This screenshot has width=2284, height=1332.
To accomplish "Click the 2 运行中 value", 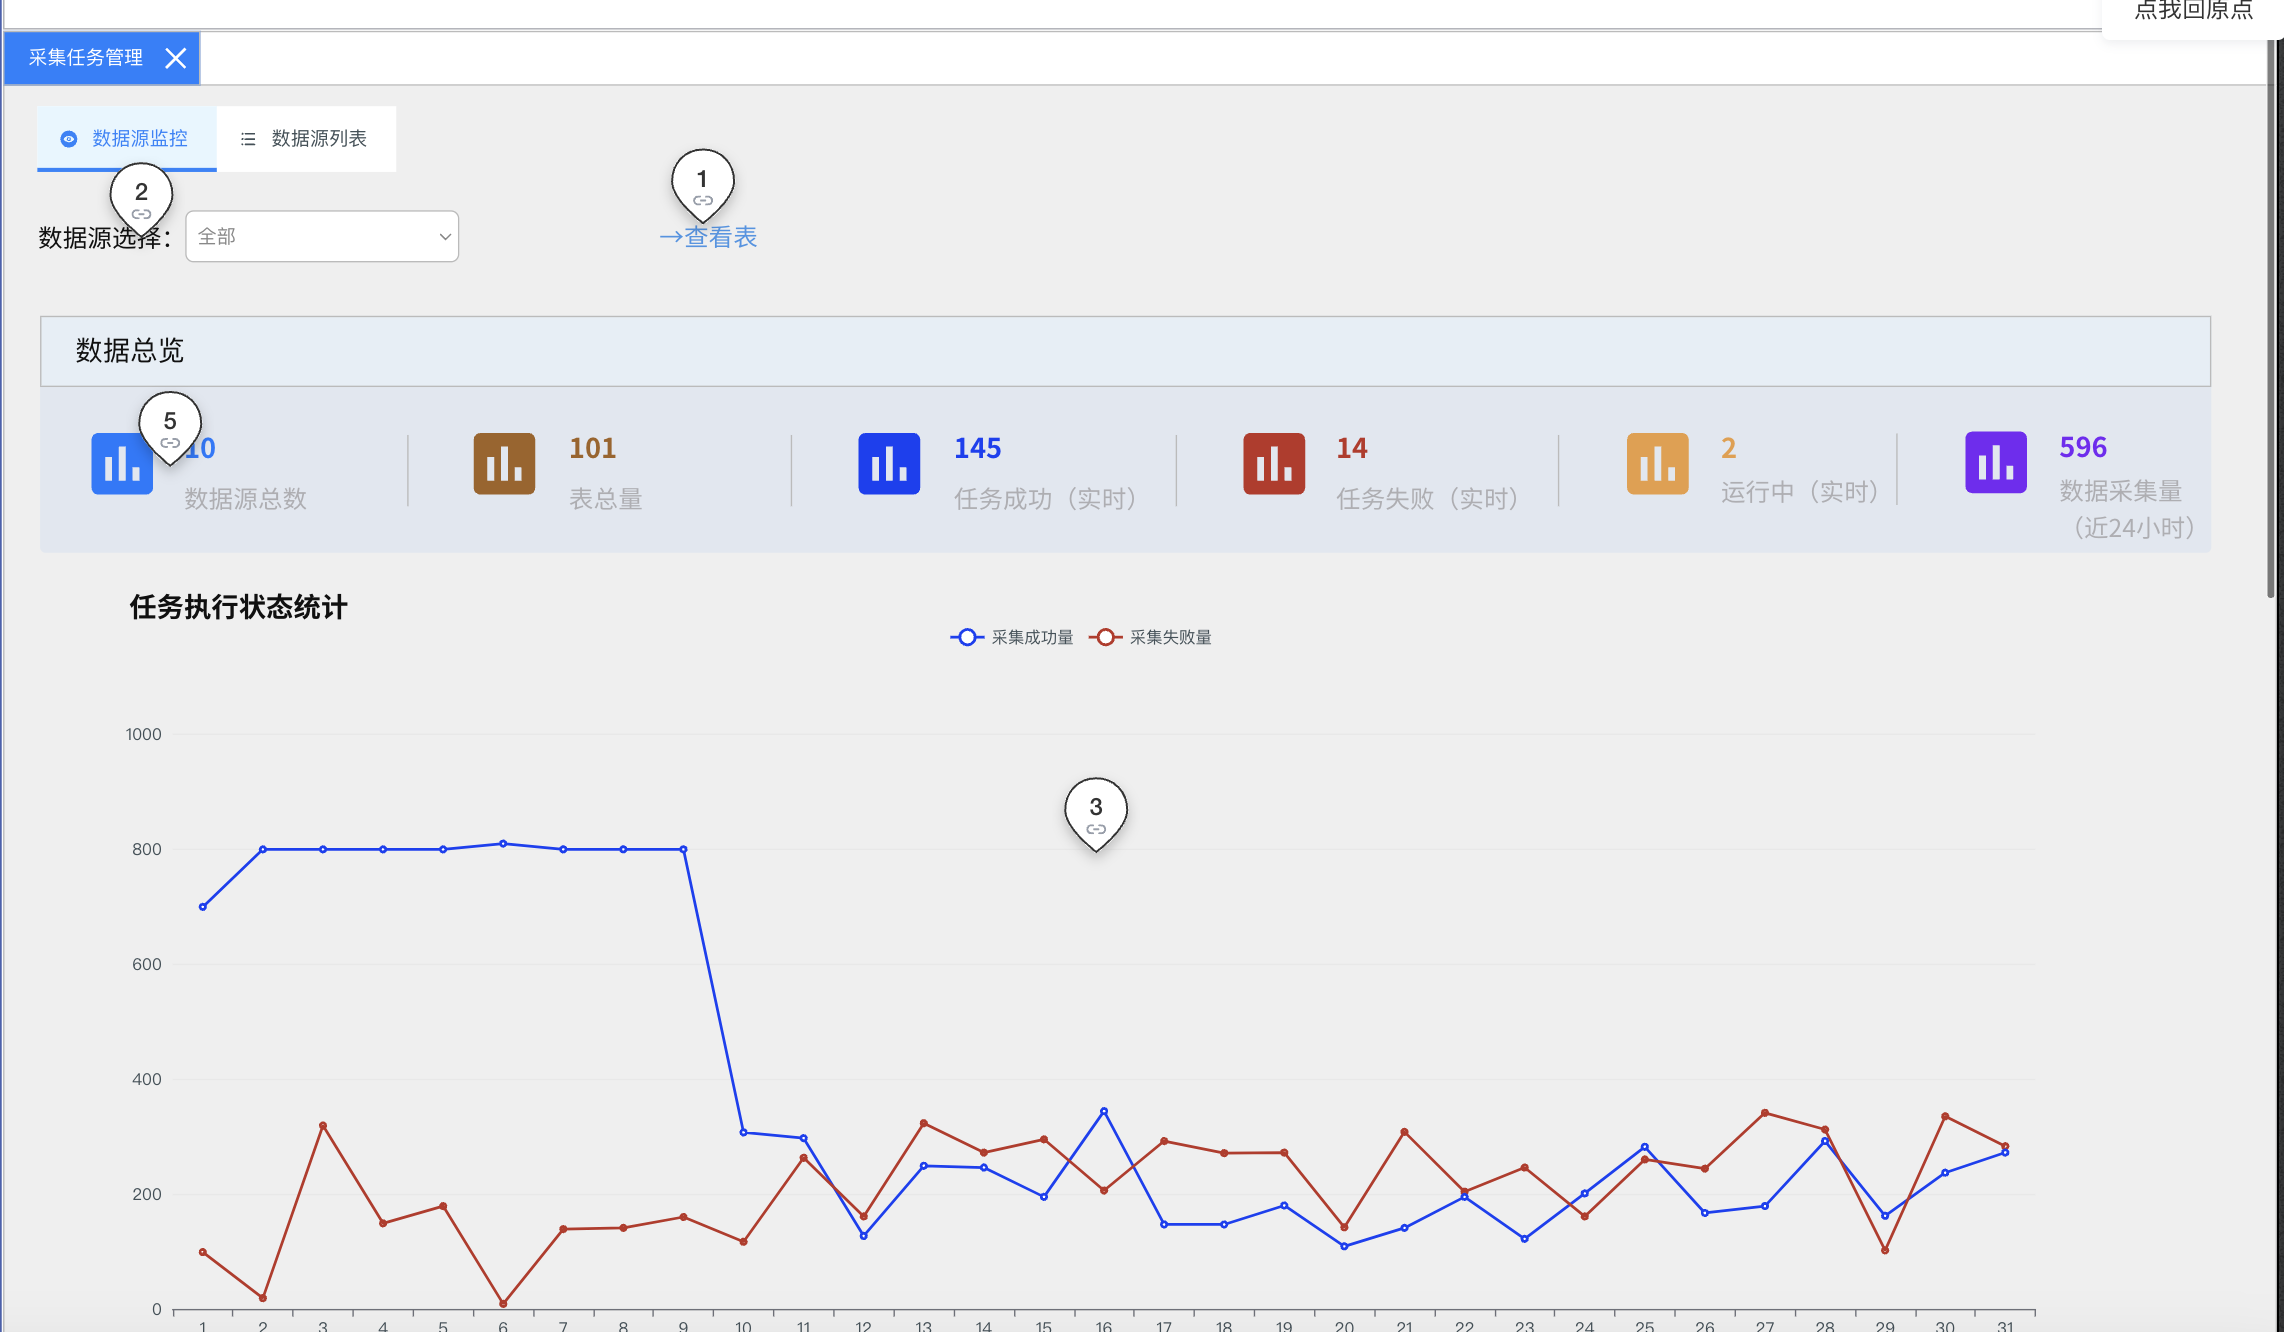I will pos(1729,448).
